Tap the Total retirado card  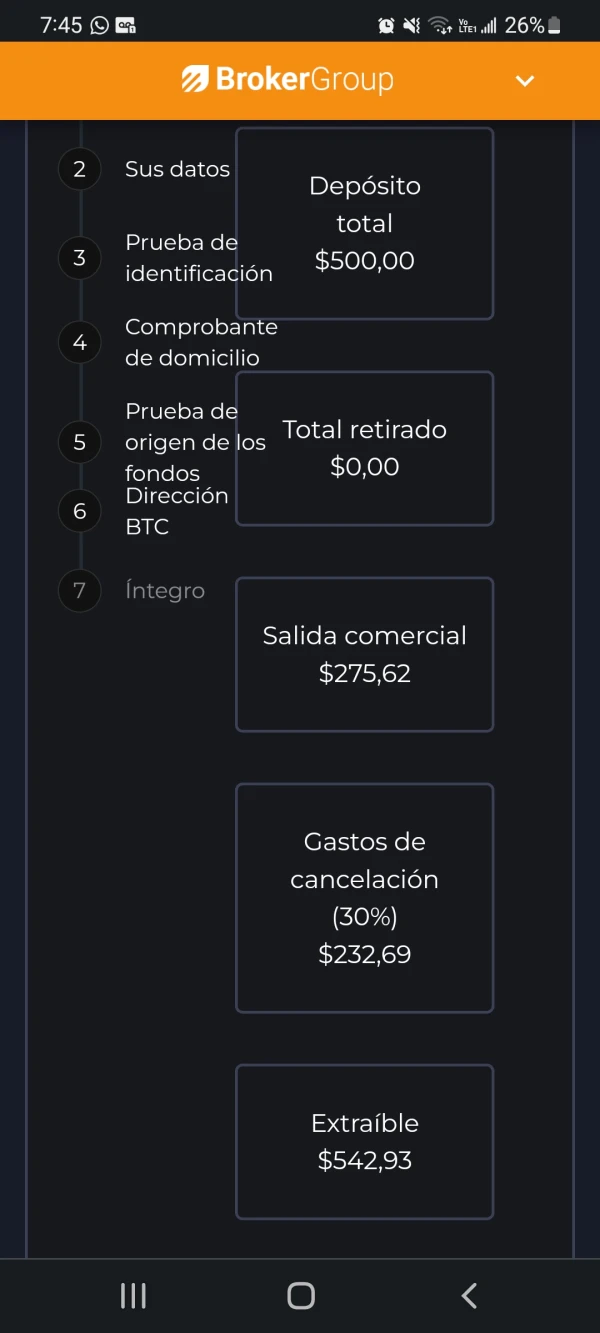pyautogui.click(x=364, y=448)
